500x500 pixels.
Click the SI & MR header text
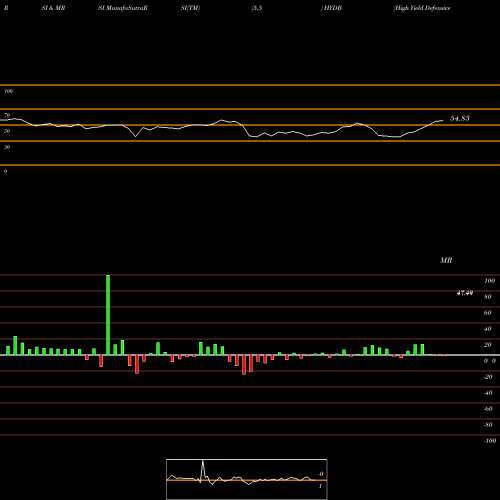[x=53, y=8]
